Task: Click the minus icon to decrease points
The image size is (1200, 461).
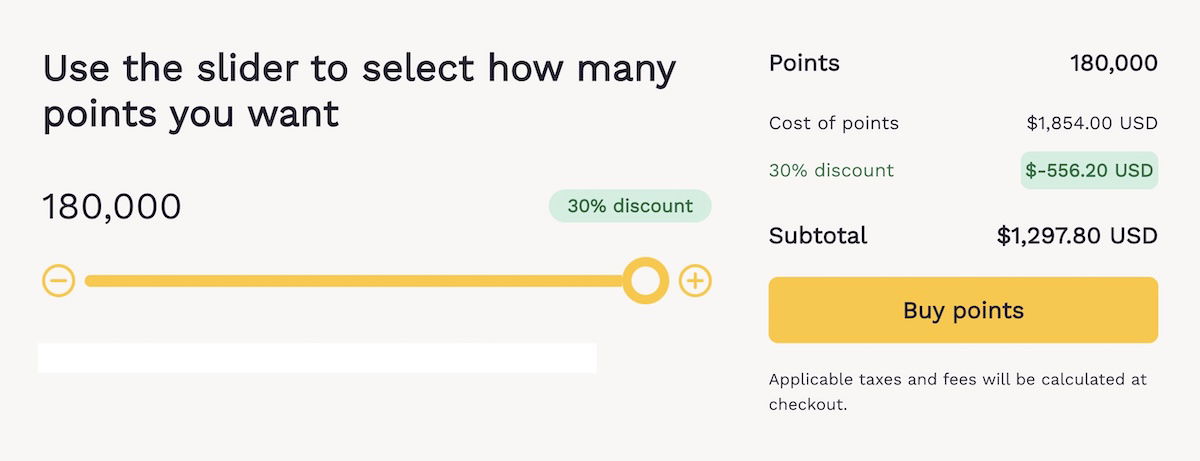Action: coord(58,281)
